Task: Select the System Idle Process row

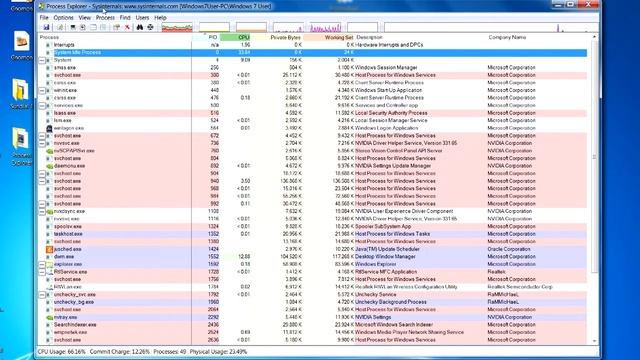Action: [313, 53]
